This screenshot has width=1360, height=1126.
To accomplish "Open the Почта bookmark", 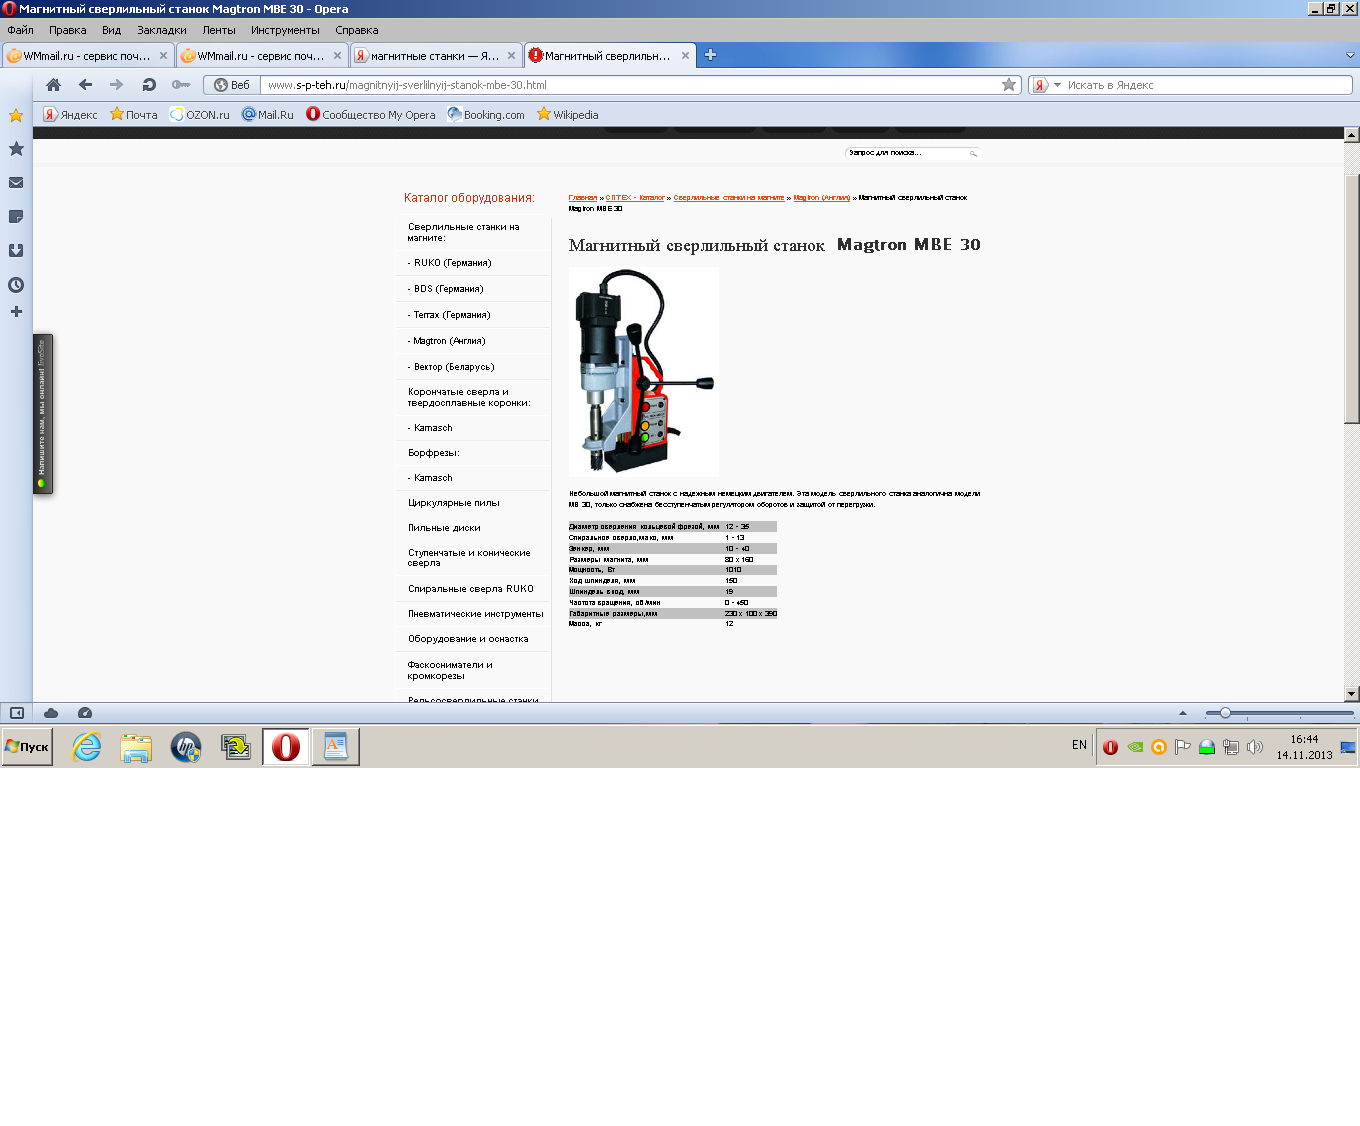I will click(134, 115).
